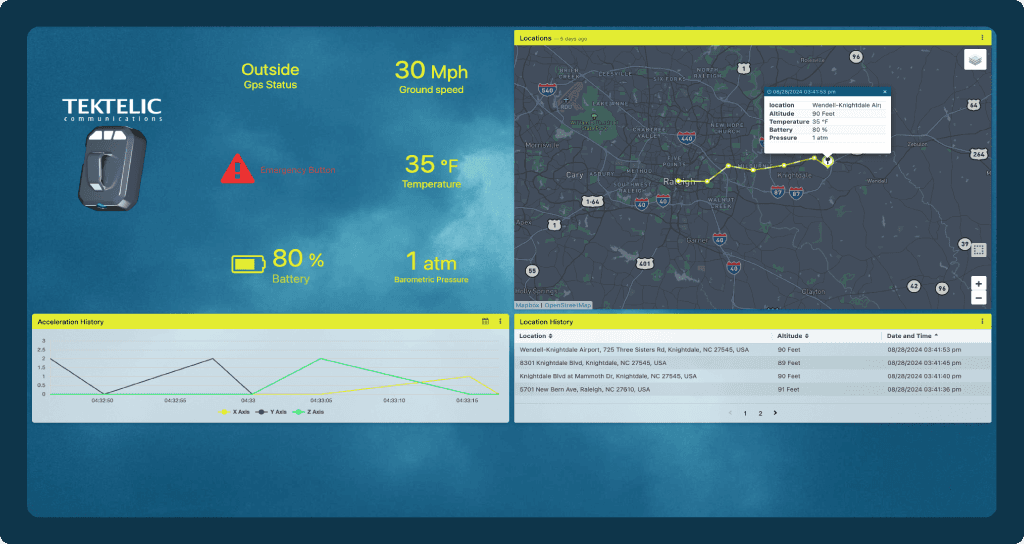Click the Outside Gps Status value
The width and height of the screenshot is (1024, 544).
270,69
